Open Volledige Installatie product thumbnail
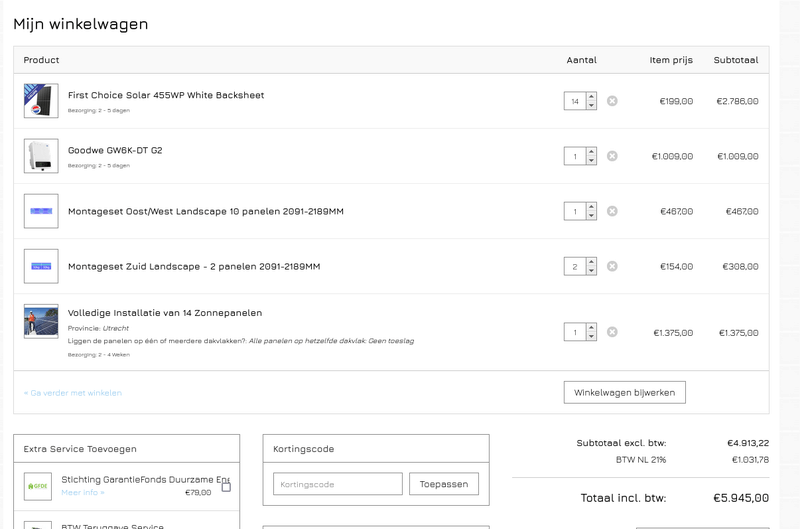The height and width of the screenshot is (529, 800). [41, 321]
